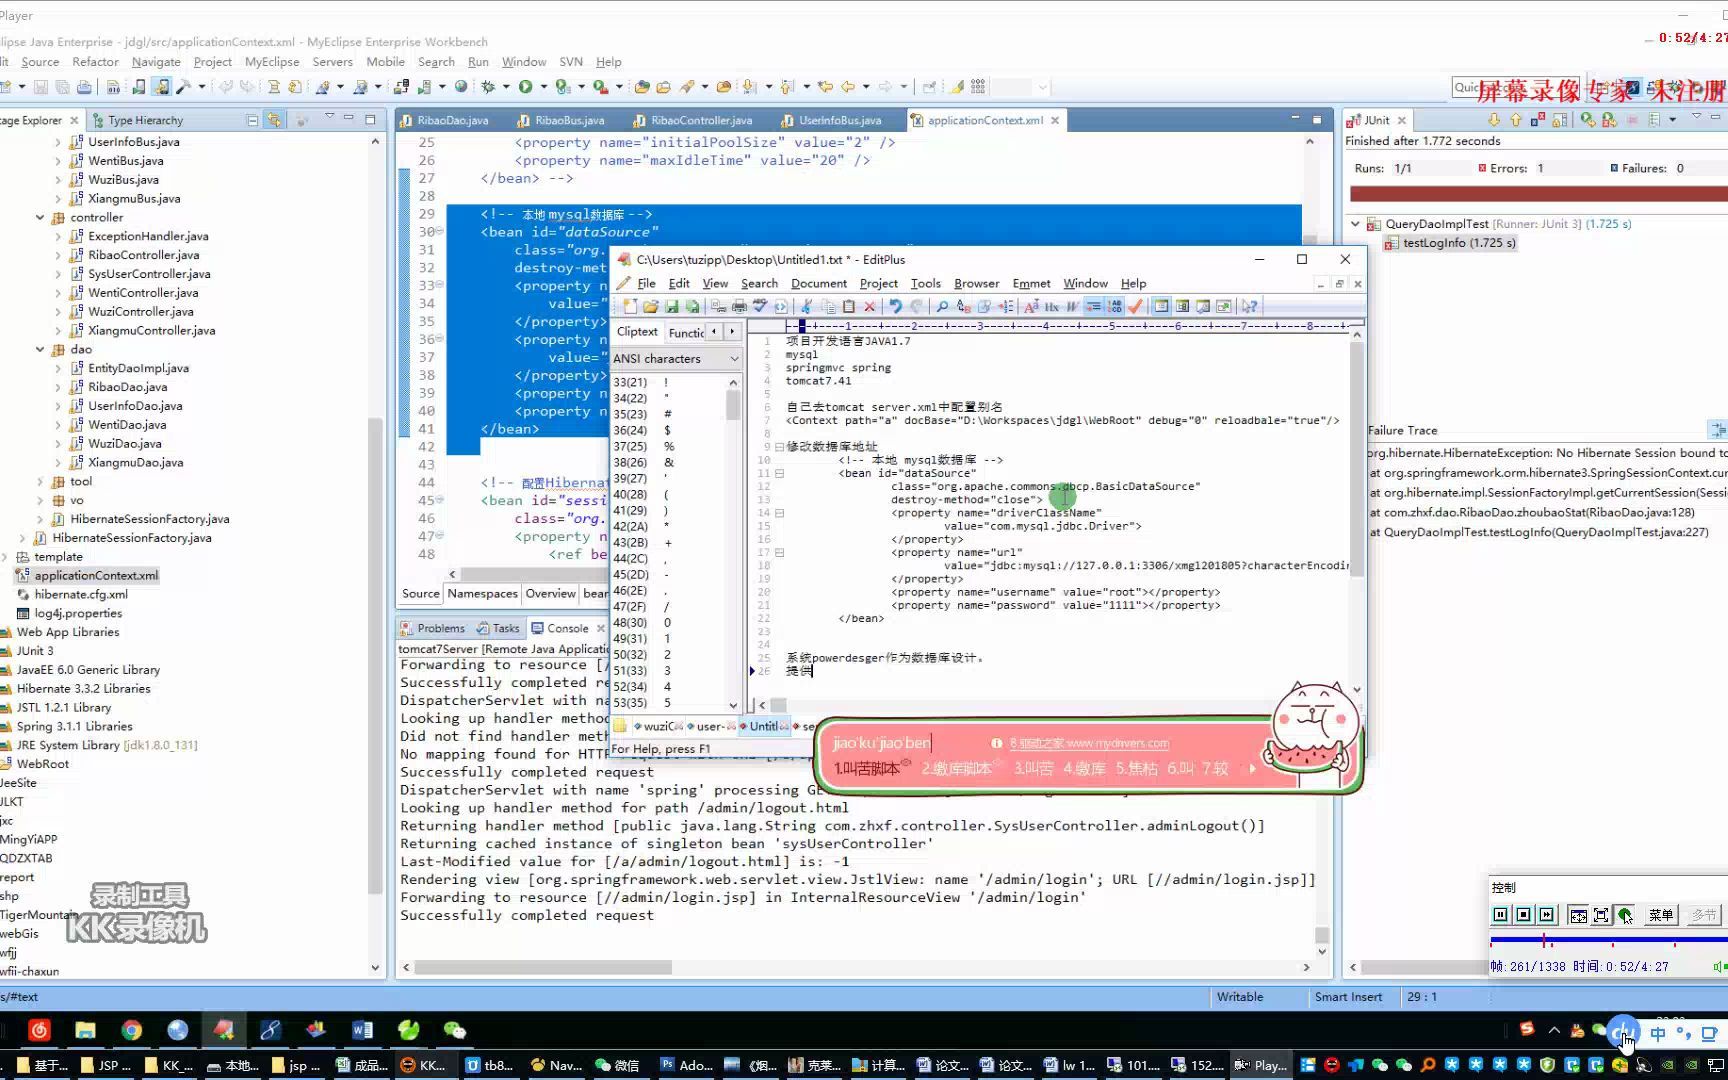
Task: Open JUnit Test Run History dropdown
Action: pos(1672,120)
